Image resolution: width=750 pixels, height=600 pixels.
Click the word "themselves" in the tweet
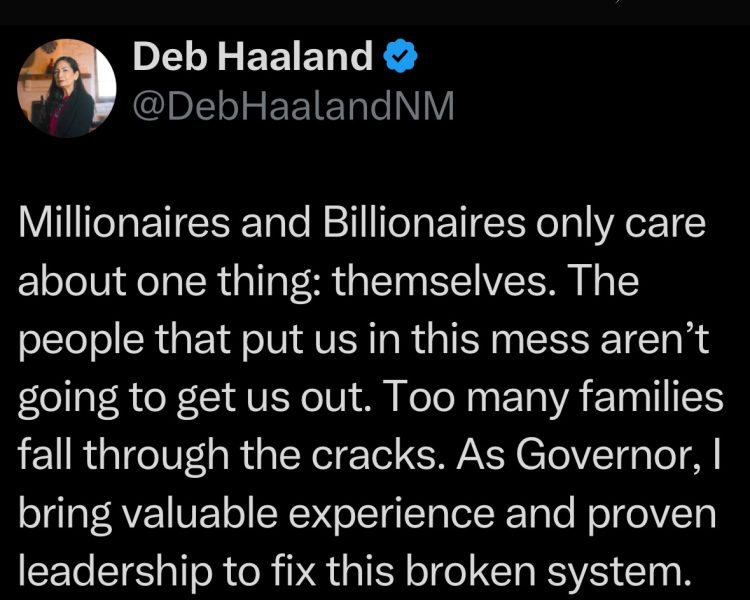click(450, 285)
